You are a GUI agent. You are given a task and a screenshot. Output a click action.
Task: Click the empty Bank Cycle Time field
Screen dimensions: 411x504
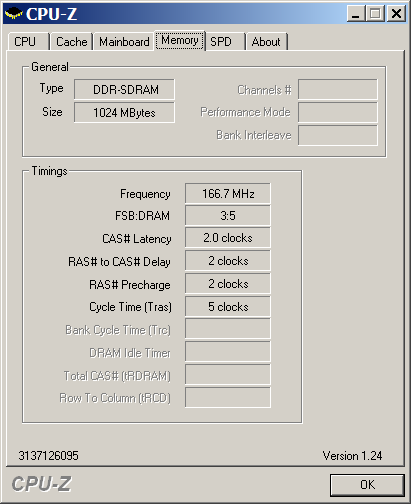(x=228, y=329)
